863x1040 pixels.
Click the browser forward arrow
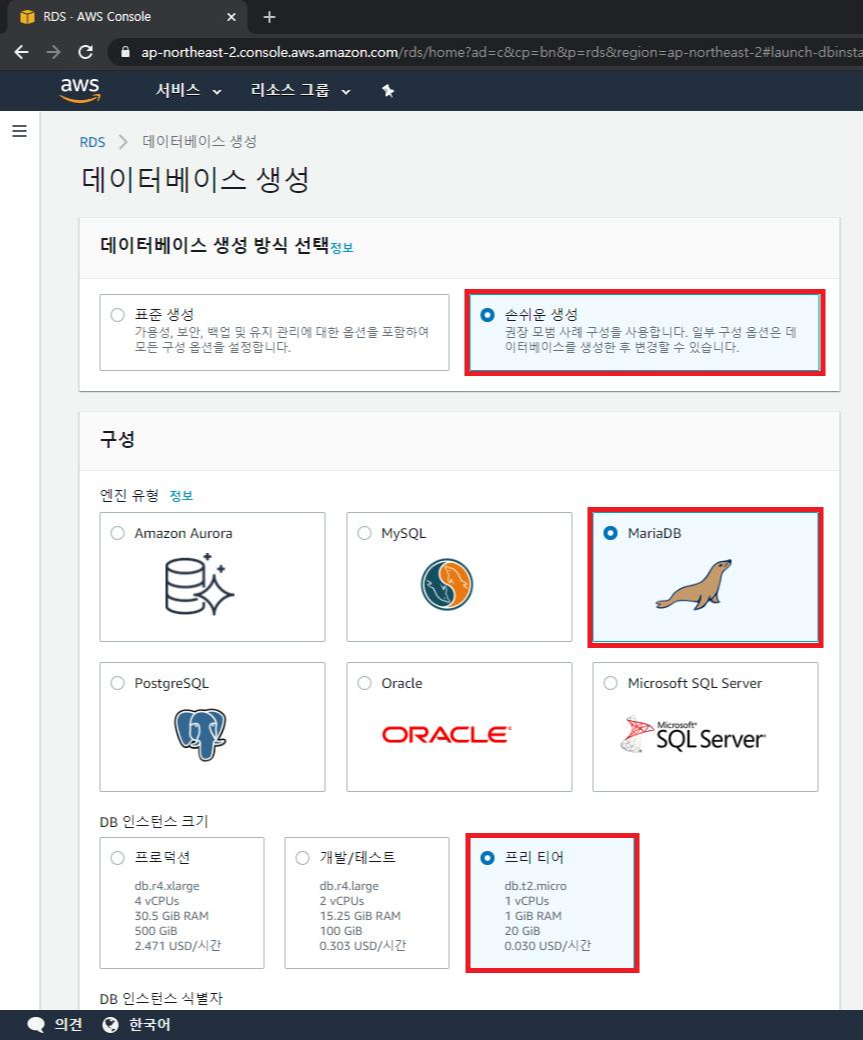(54, 52)
